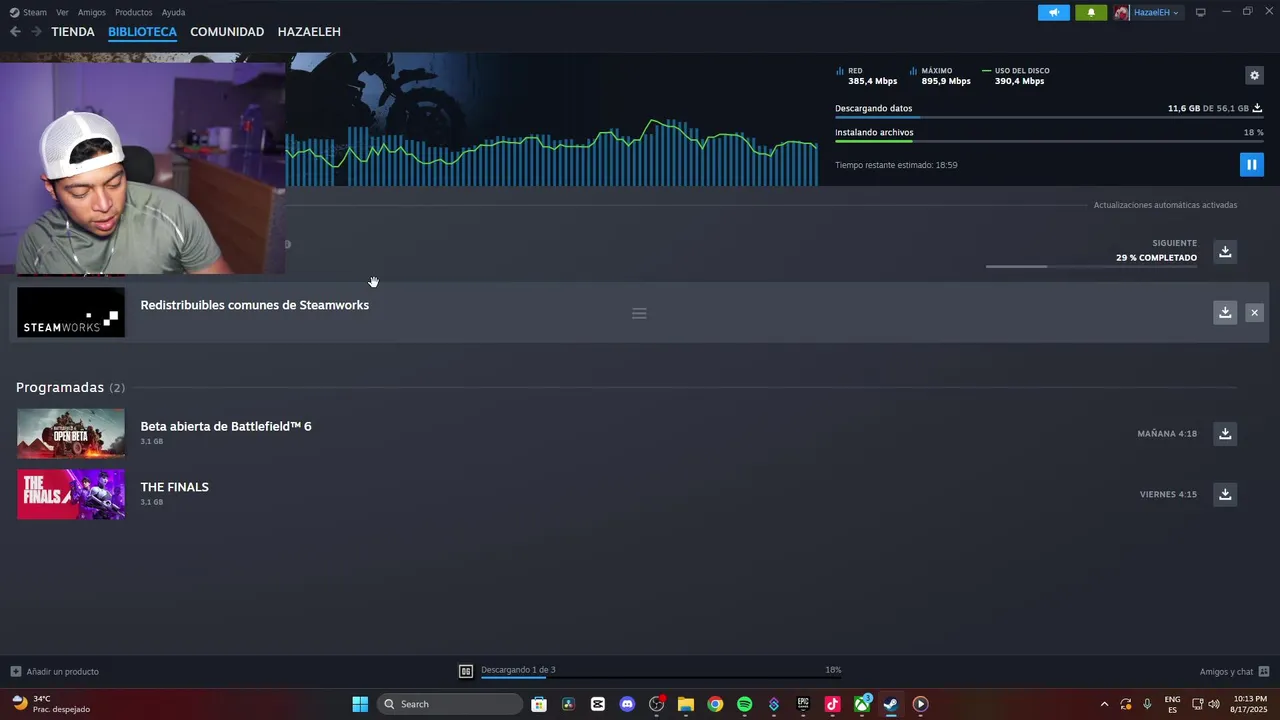
Task: Open THE FINALS title link
Action: (174, 487)
